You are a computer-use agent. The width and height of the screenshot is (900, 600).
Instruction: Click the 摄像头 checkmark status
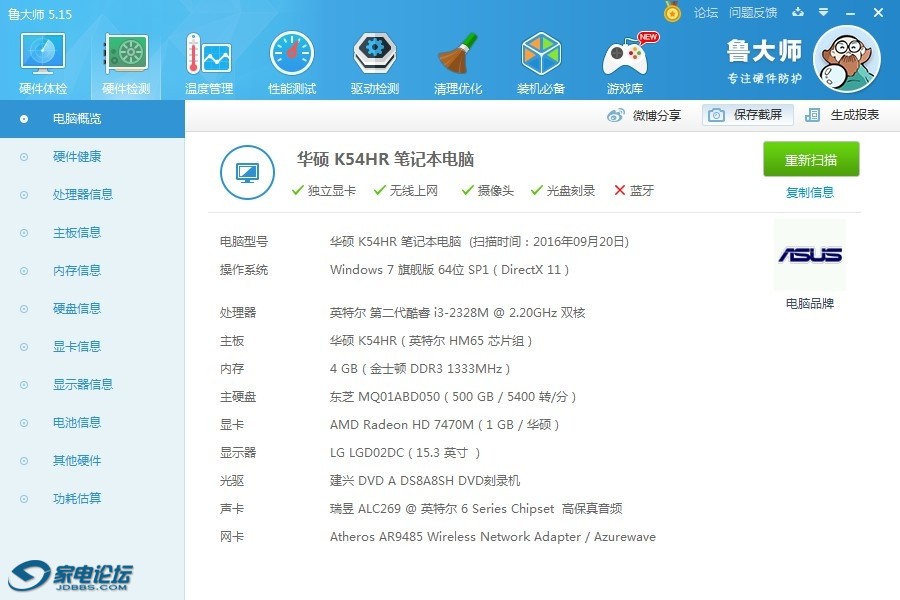click(x=488, y=191)
